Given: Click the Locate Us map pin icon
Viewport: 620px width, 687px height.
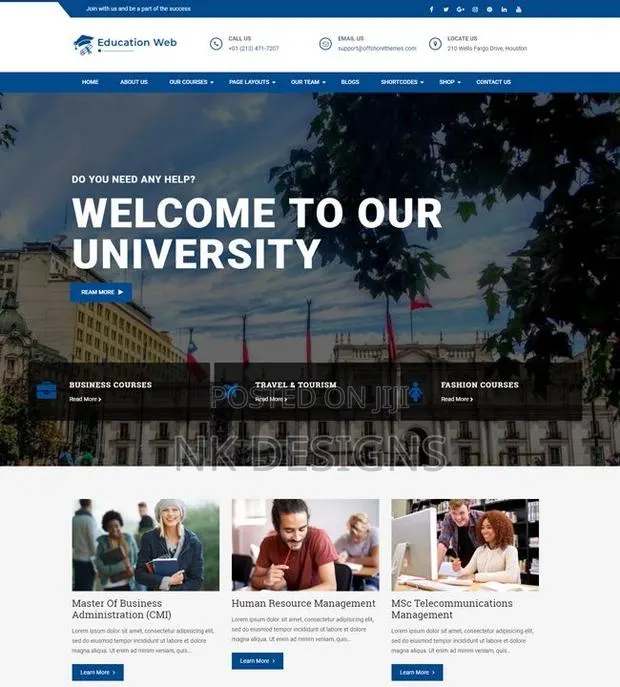Looking at the screenshot, I should (x=435, y=44).
